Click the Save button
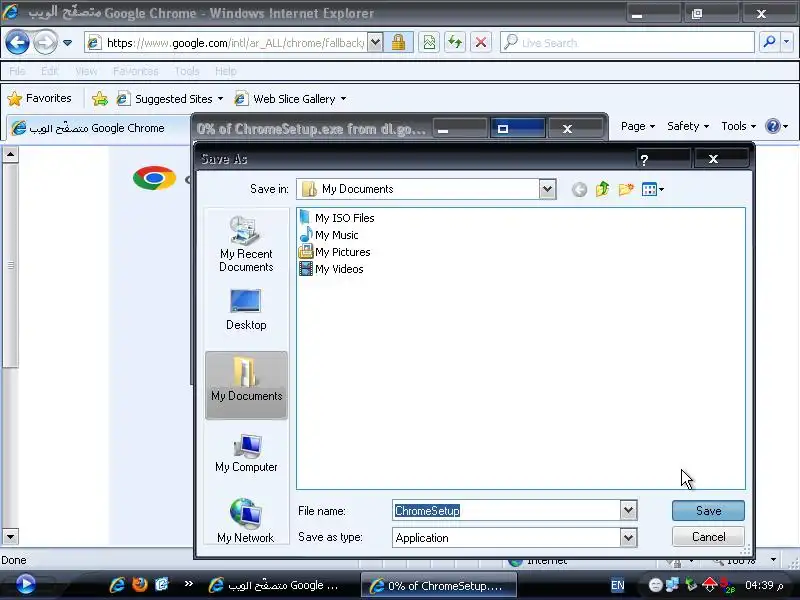Viewport: 800px width, 600px height. click(708, 511)
